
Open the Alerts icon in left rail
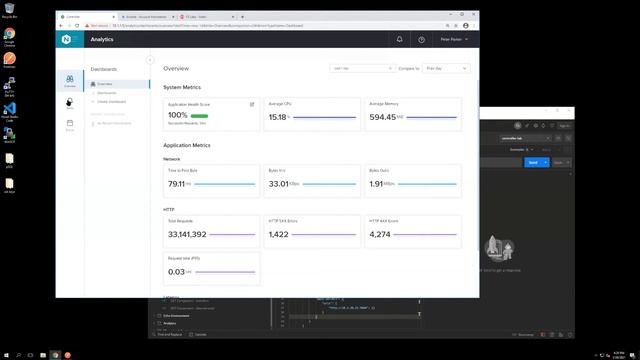coord(70,103)
